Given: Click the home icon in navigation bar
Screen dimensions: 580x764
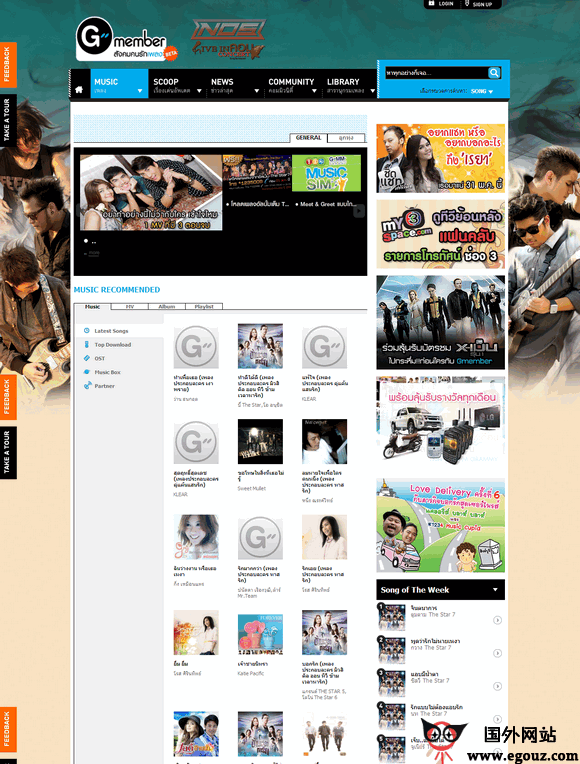Looking at the screenshot, I should (x=79, y=90).
